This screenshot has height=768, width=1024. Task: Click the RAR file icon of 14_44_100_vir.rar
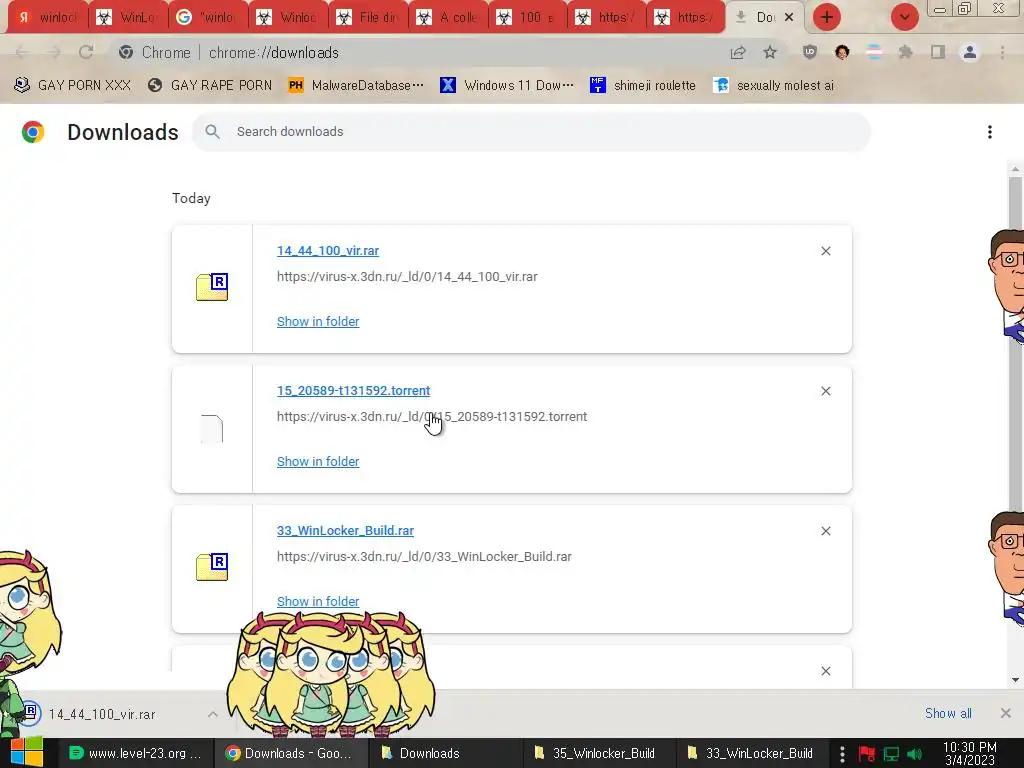pos(212,287)
